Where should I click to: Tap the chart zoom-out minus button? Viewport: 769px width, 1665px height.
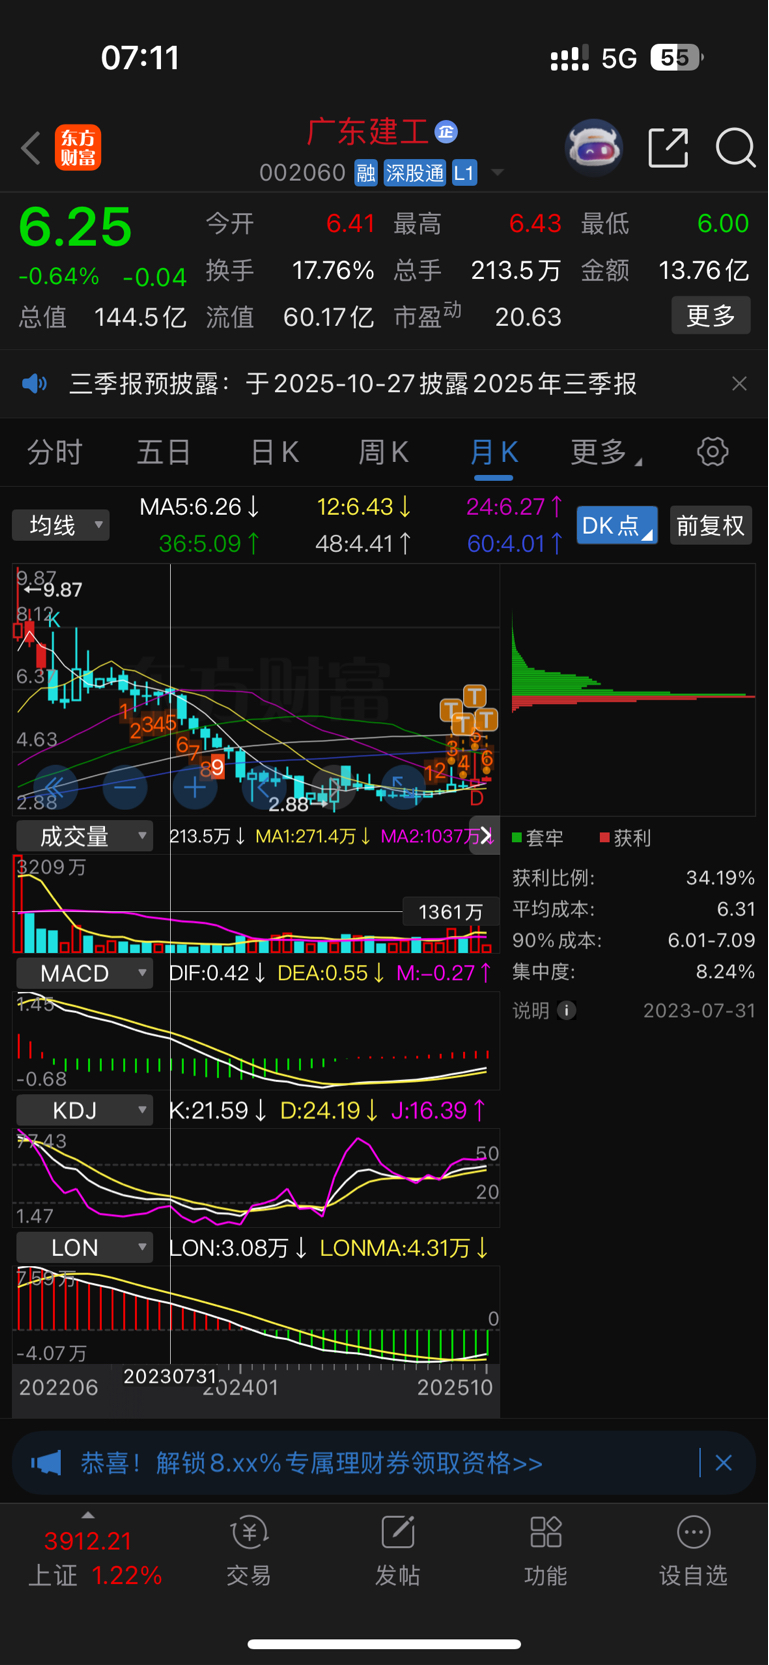[125, 788]
